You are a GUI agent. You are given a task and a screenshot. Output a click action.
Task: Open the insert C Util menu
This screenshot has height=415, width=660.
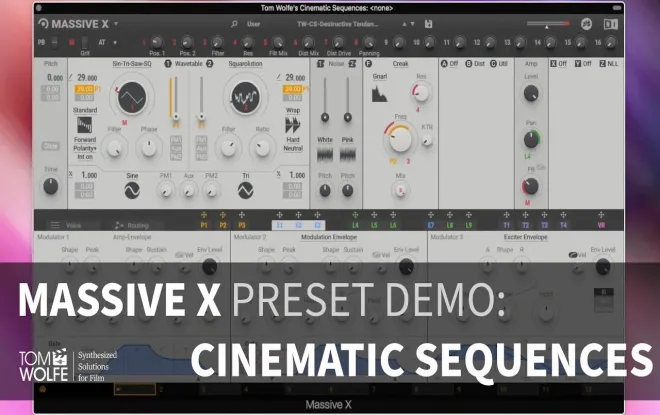503,64
